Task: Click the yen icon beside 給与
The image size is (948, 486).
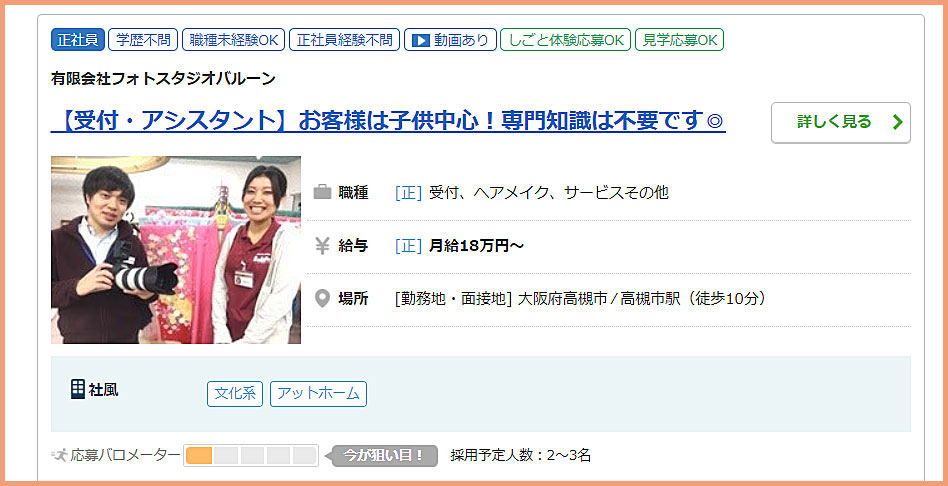Action: [x=322, y=246]
